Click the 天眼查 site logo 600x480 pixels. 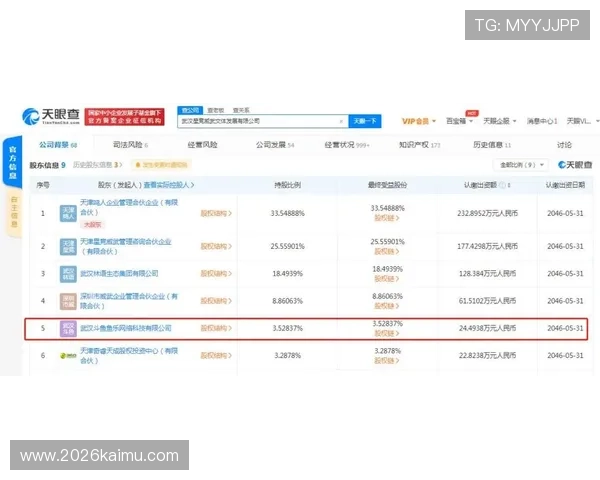pyautogui.click(x=51, y=116)
